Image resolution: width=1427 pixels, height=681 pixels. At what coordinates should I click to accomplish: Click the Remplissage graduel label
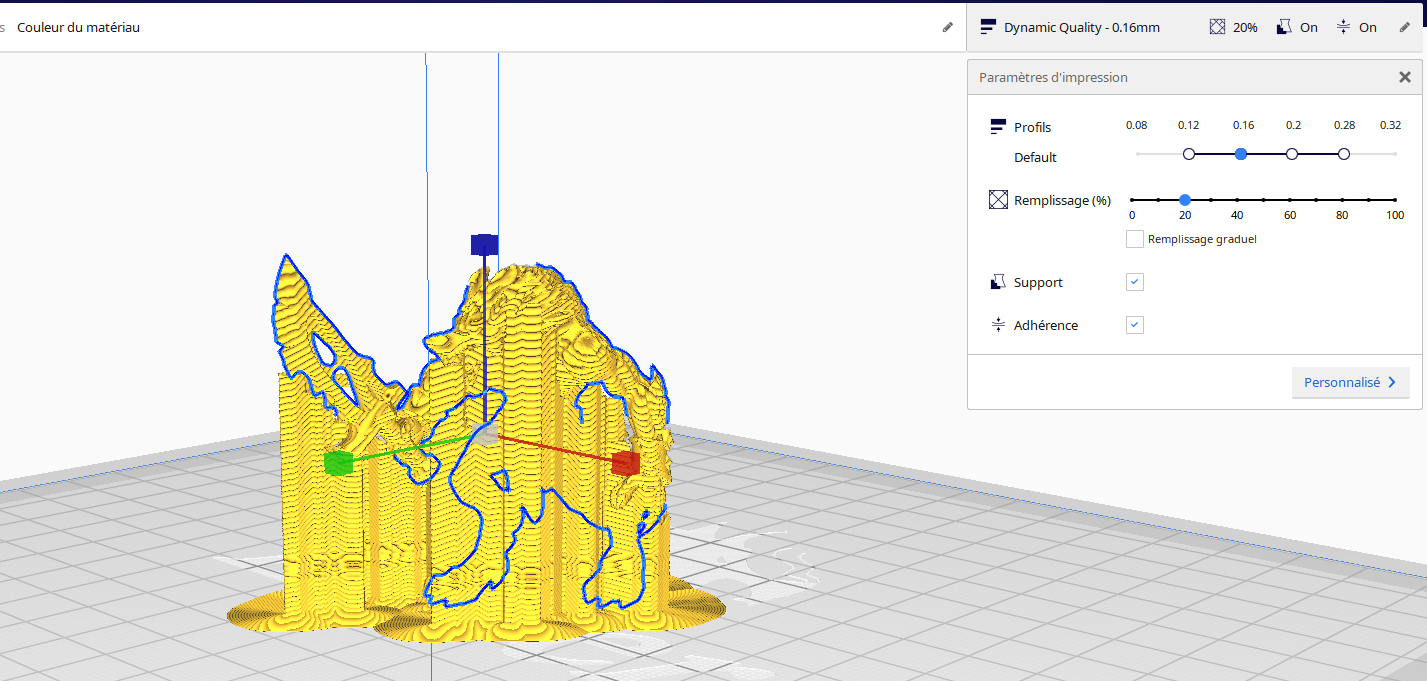(1202, 239)
